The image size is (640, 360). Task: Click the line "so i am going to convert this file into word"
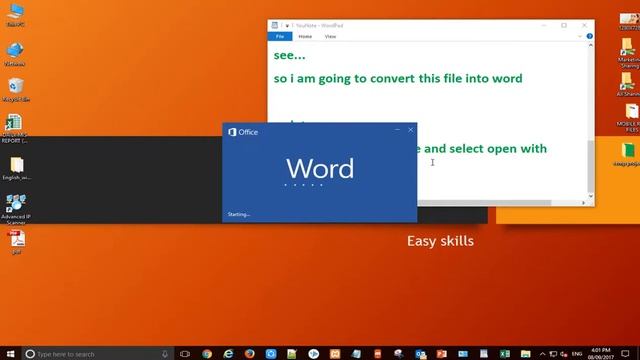click(x=398, y=78)
